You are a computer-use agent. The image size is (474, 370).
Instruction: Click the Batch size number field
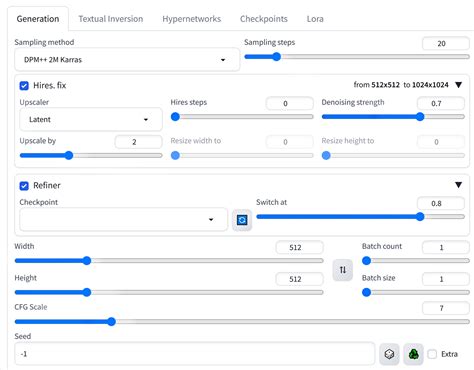click(x=446, y=279)
